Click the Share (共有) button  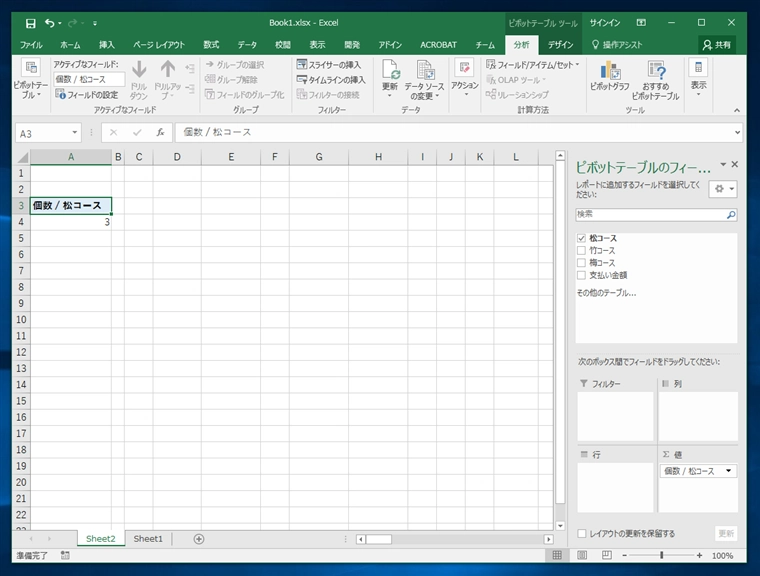coord(717,45)
